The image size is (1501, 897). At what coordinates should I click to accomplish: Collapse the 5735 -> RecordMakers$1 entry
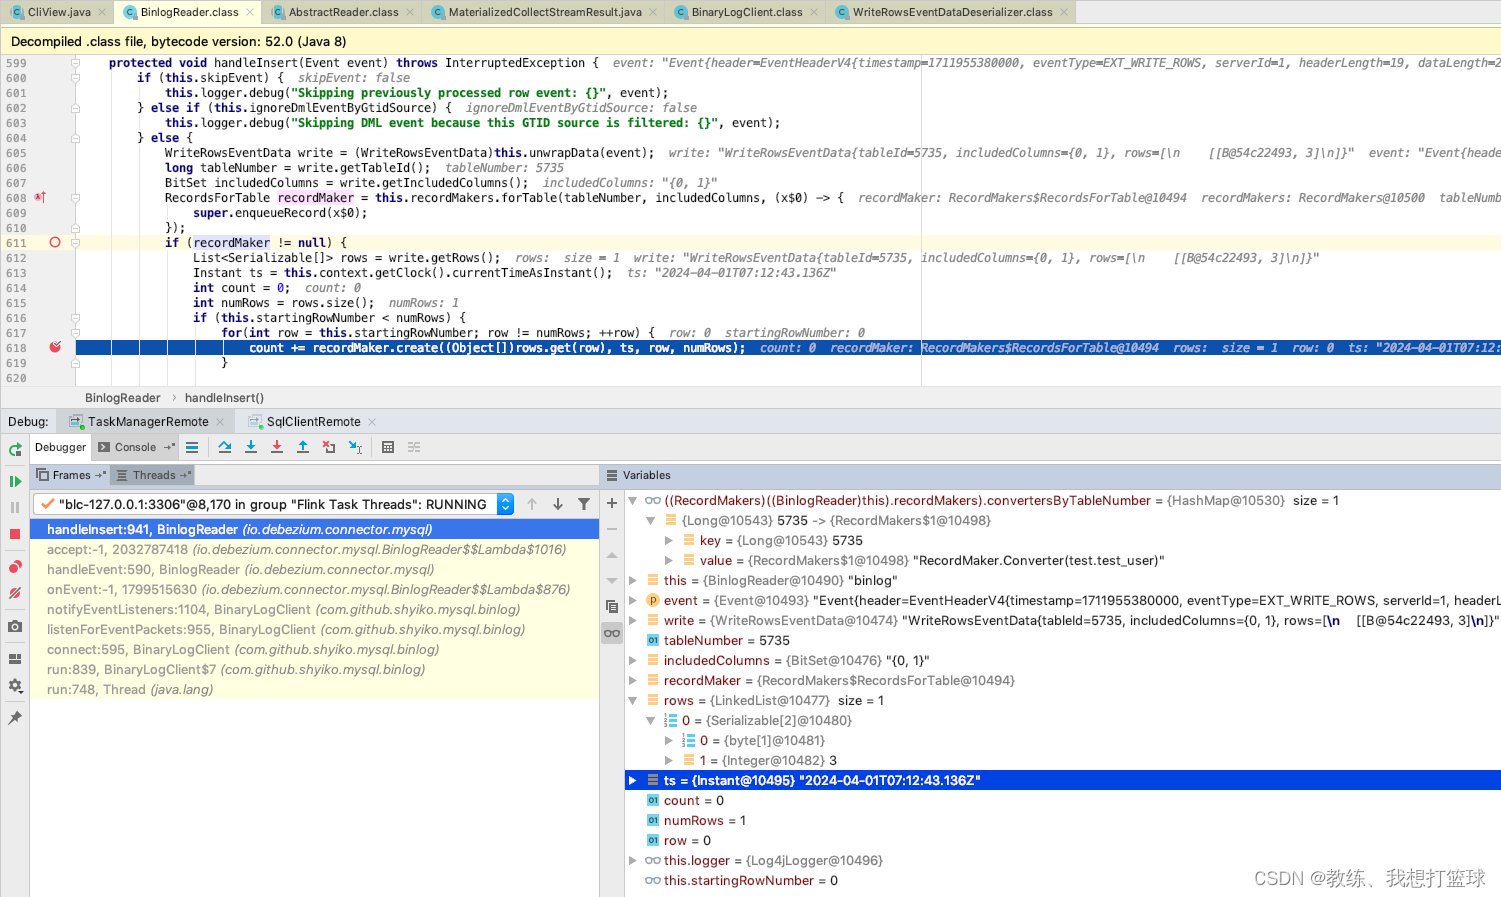[650, 520]
